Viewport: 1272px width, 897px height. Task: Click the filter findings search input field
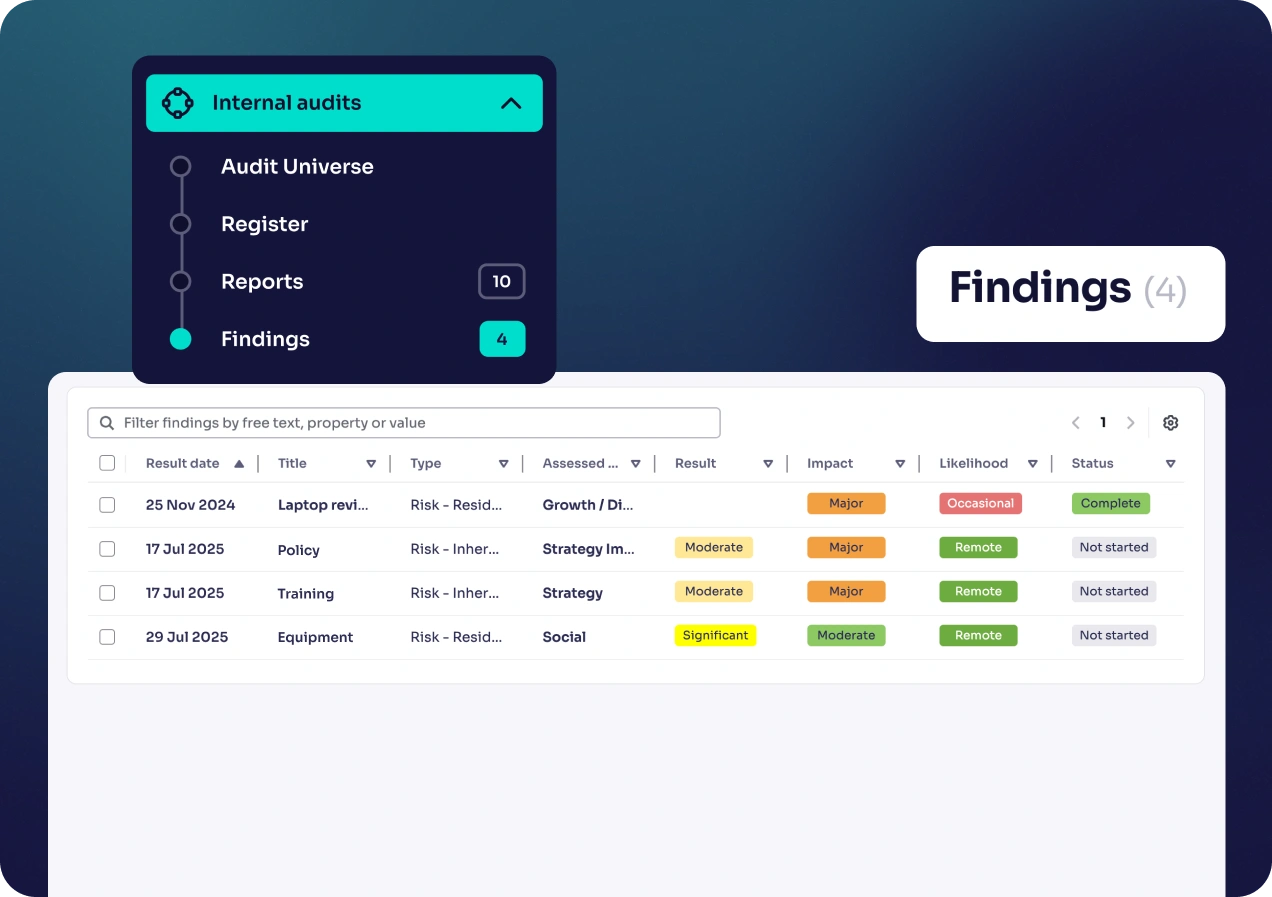tap(400, 422)
